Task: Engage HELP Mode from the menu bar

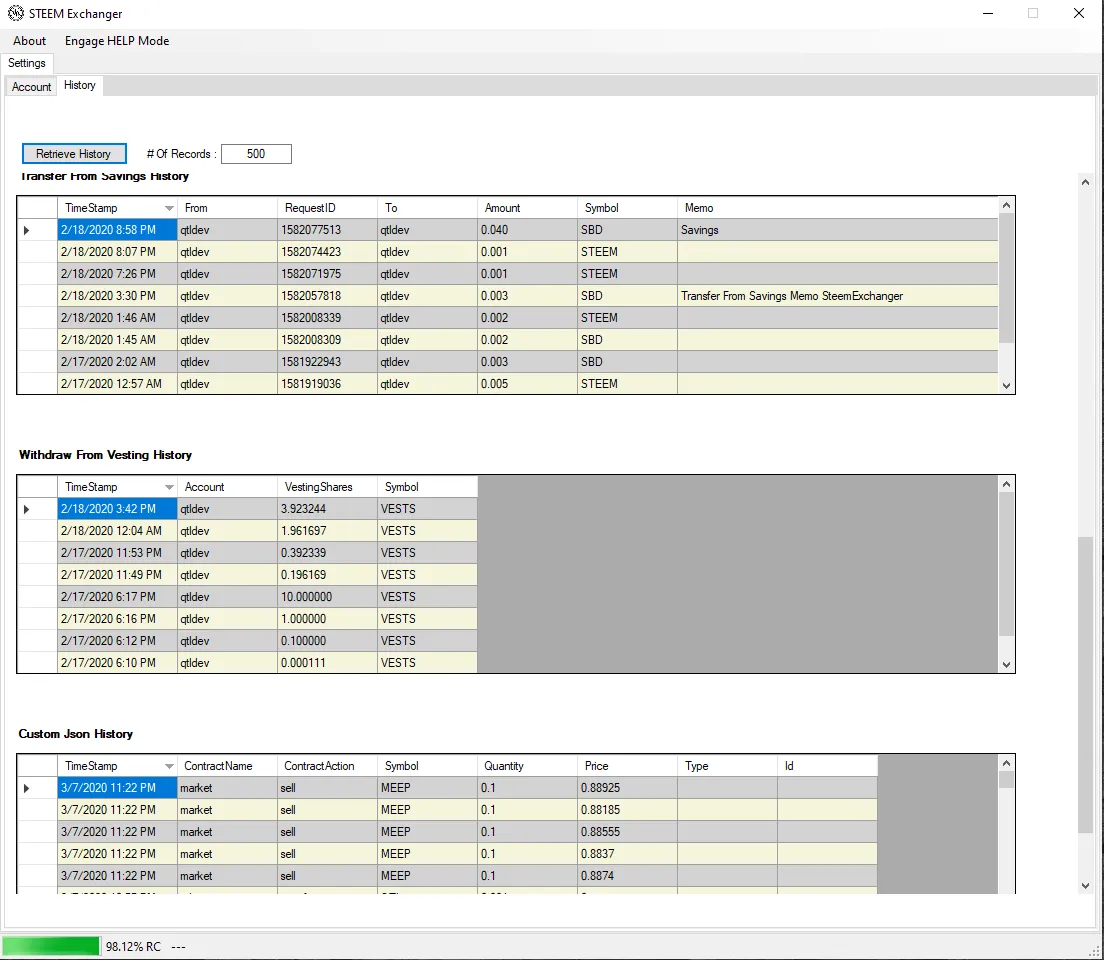Action: (117, 41)
